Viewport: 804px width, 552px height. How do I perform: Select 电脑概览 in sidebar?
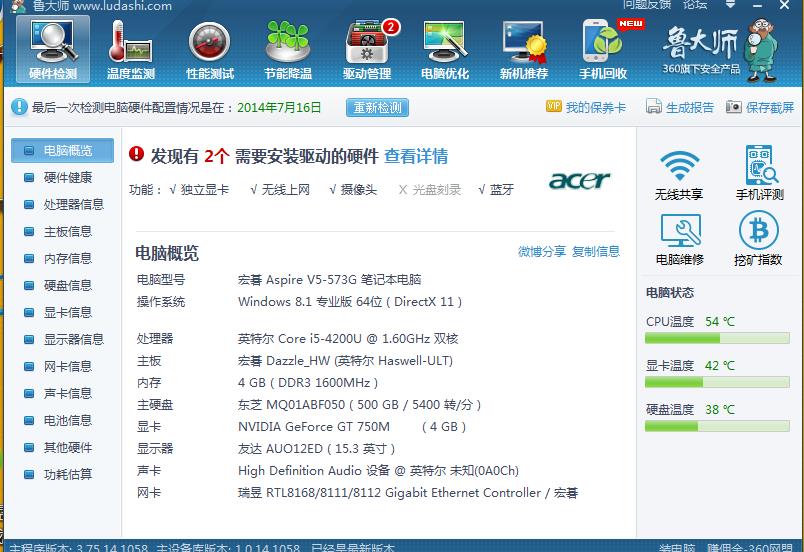click(x=63, y=150)
